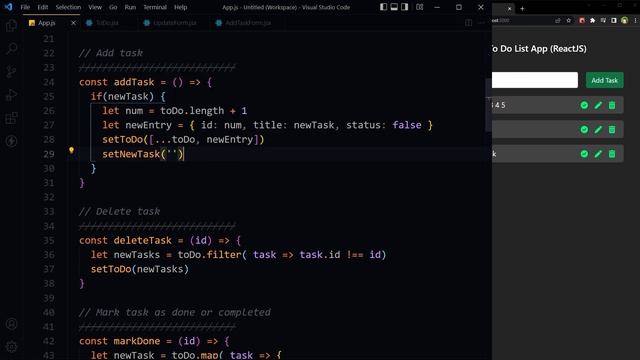Image resolution: width=640 pixels, height=360 pixels.
Task: Toggle VS Code primary side bar
Action: (383, 7)
